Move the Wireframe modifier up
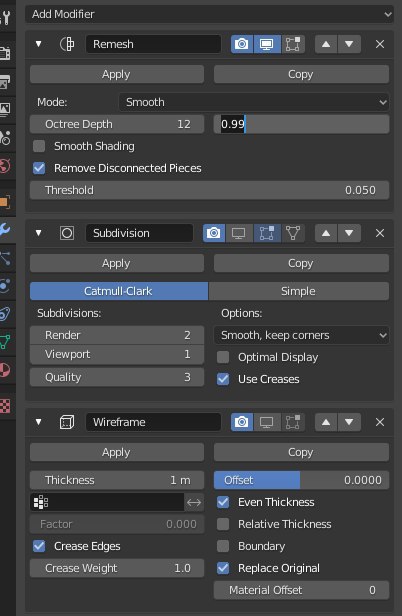Viewport: 402px width, 616px height. click(326, 422)
